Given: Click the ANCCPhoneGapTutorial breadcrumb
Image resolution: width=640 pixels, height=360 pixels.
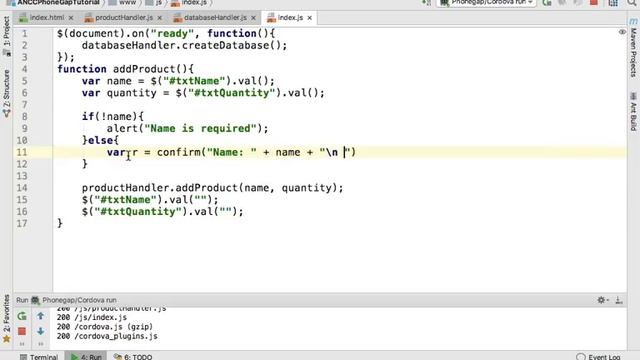Looking at the screenshot, I should (x=54, y=2).
